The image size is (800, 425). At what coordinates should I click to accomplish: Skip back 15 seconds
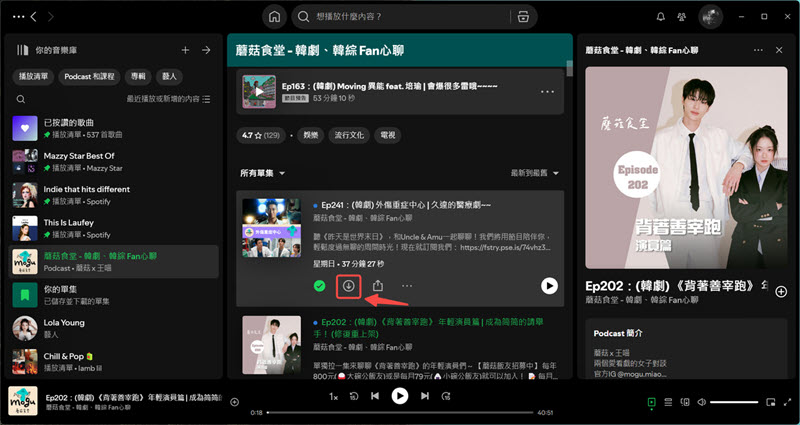coord(354,396)
